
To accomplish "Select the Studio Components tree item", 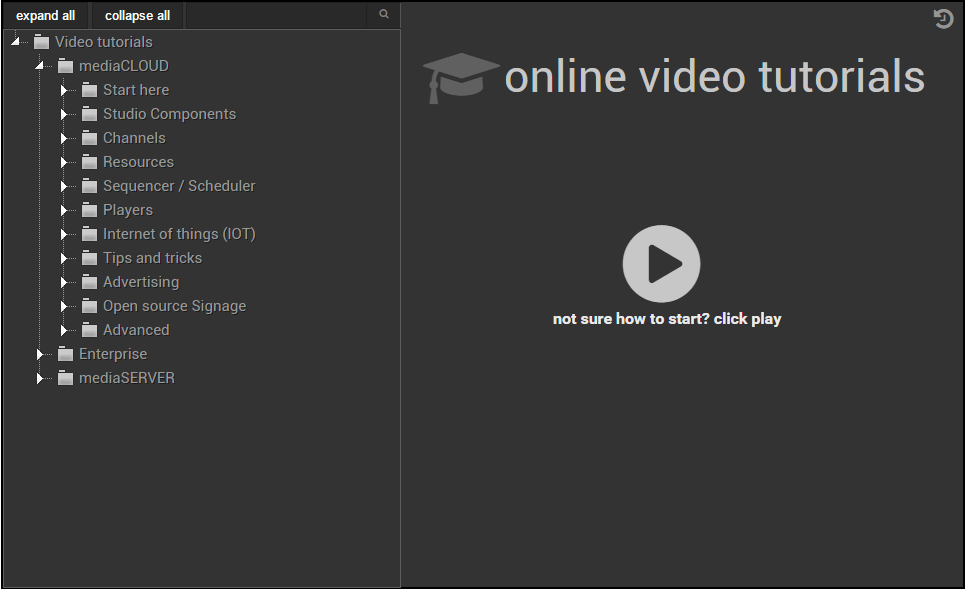I will click(170, 113).
